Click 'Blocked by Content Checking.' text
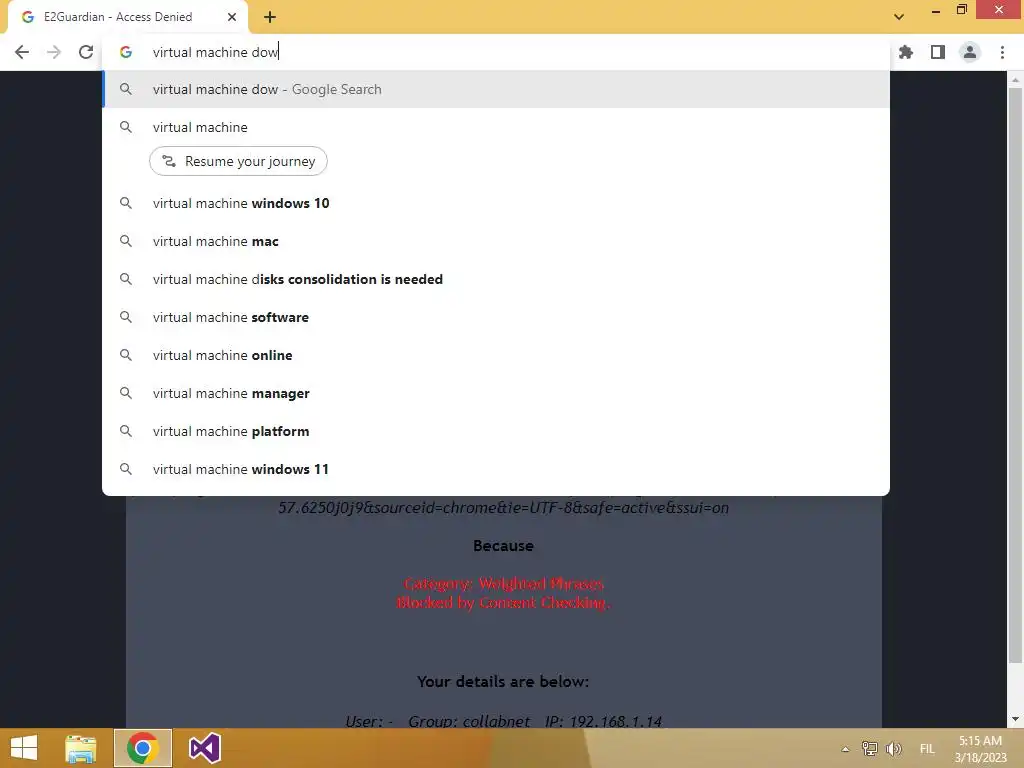This screenshot has height=768, width=1024. [504, 602]
